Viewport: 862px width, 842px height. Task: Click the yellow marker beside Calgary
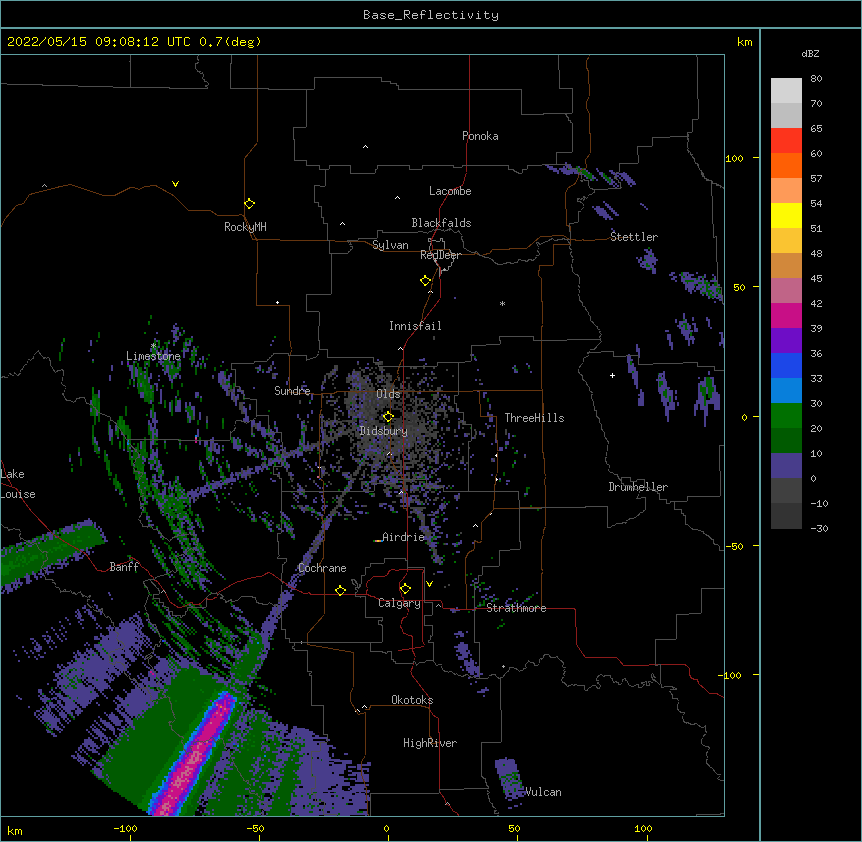405,589
